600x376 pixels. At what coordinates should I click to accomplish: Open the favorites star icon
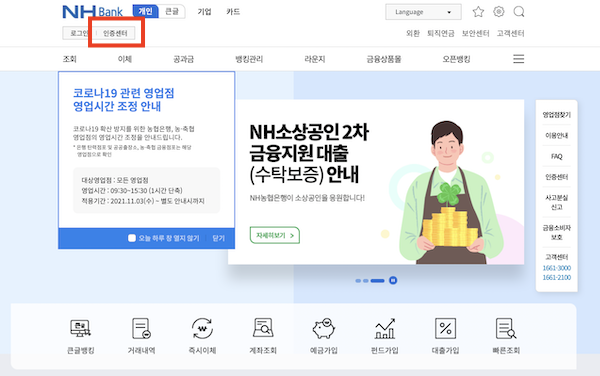pyautogui.click(x=478, y=12)
